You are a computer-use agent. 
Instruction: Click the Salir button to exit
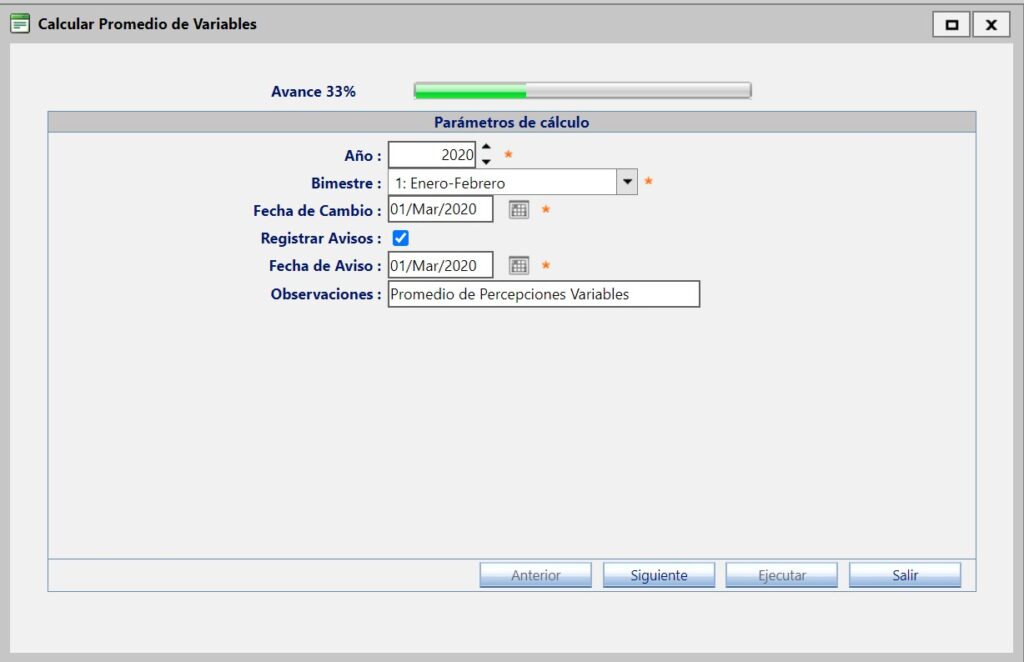click(x=904, y=575)
